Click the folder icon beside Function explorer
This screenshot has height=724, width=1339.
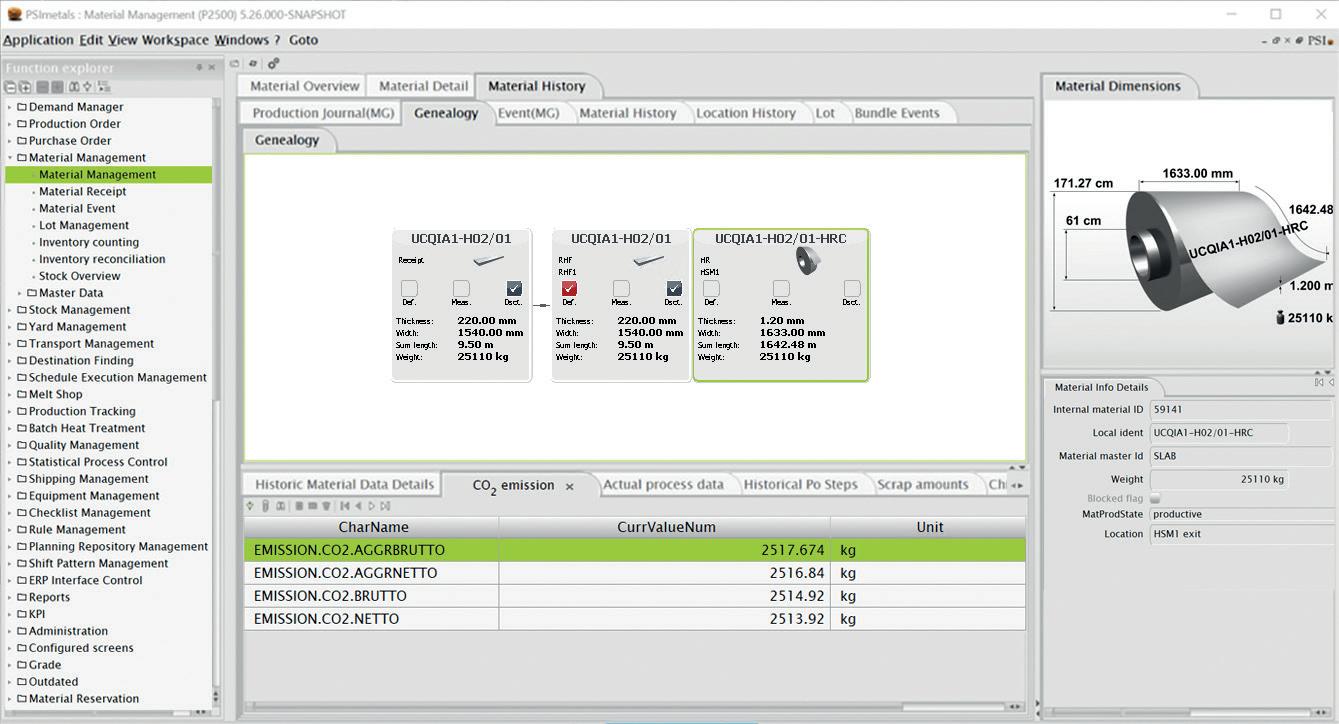click(x=234, y=63)
